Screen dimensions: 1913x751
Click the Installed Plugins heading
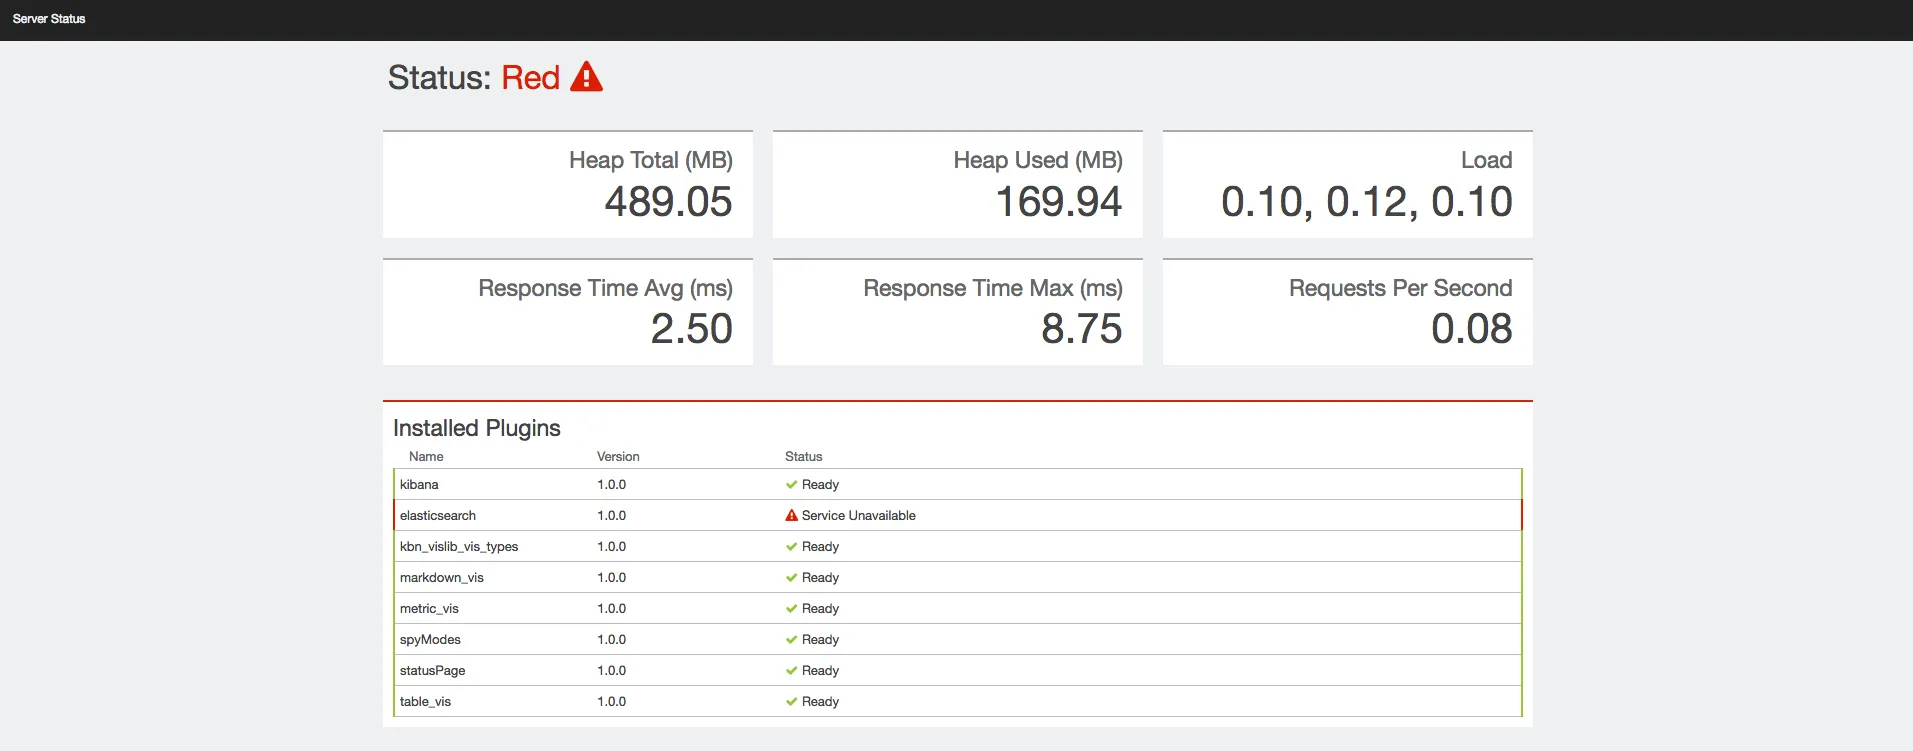(477, 428)
